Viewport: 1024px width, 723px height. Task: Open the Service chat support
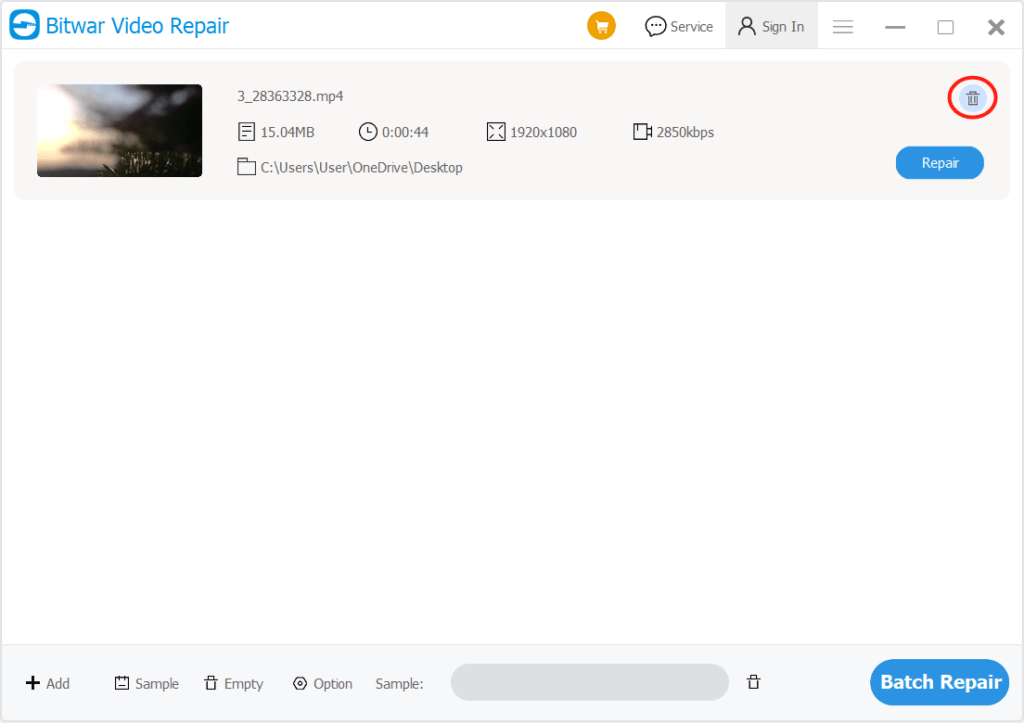click(x=679, y=26)
